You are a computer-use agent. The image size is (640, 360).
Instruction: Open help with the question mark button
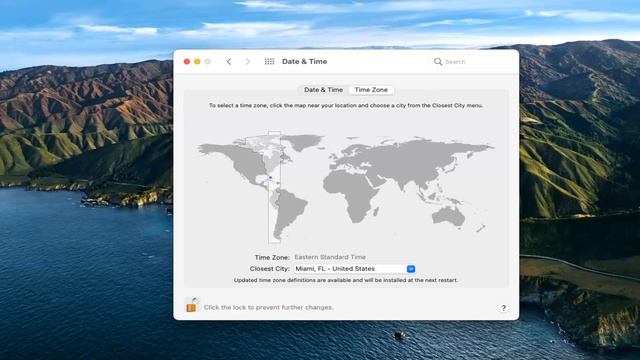[x=503, y=308]
